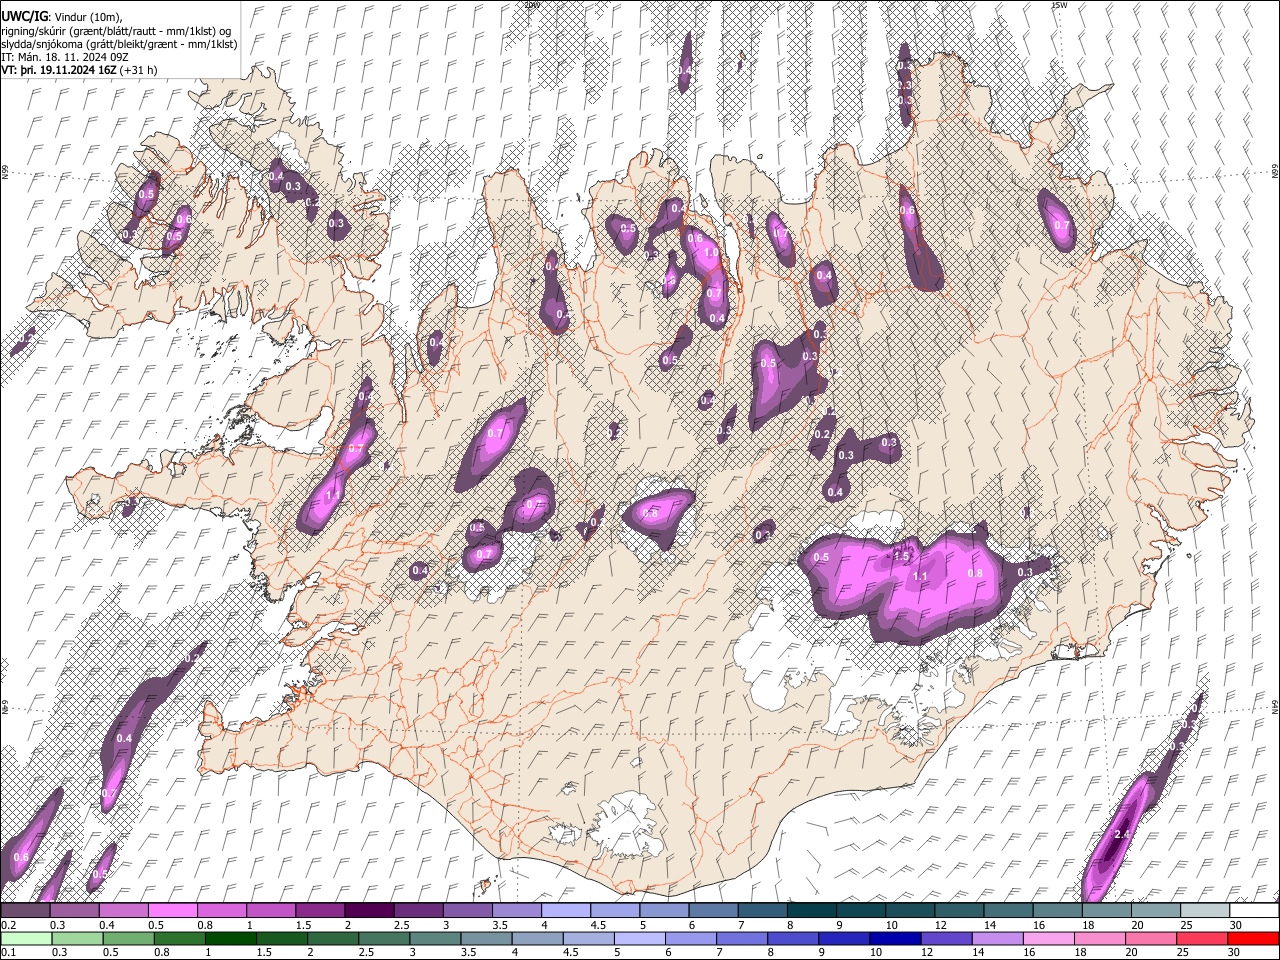Viewport: 1280px width, 960px height.
Task: Select the dark green bottom legend swatch after 1
Action: coord(231,938)
